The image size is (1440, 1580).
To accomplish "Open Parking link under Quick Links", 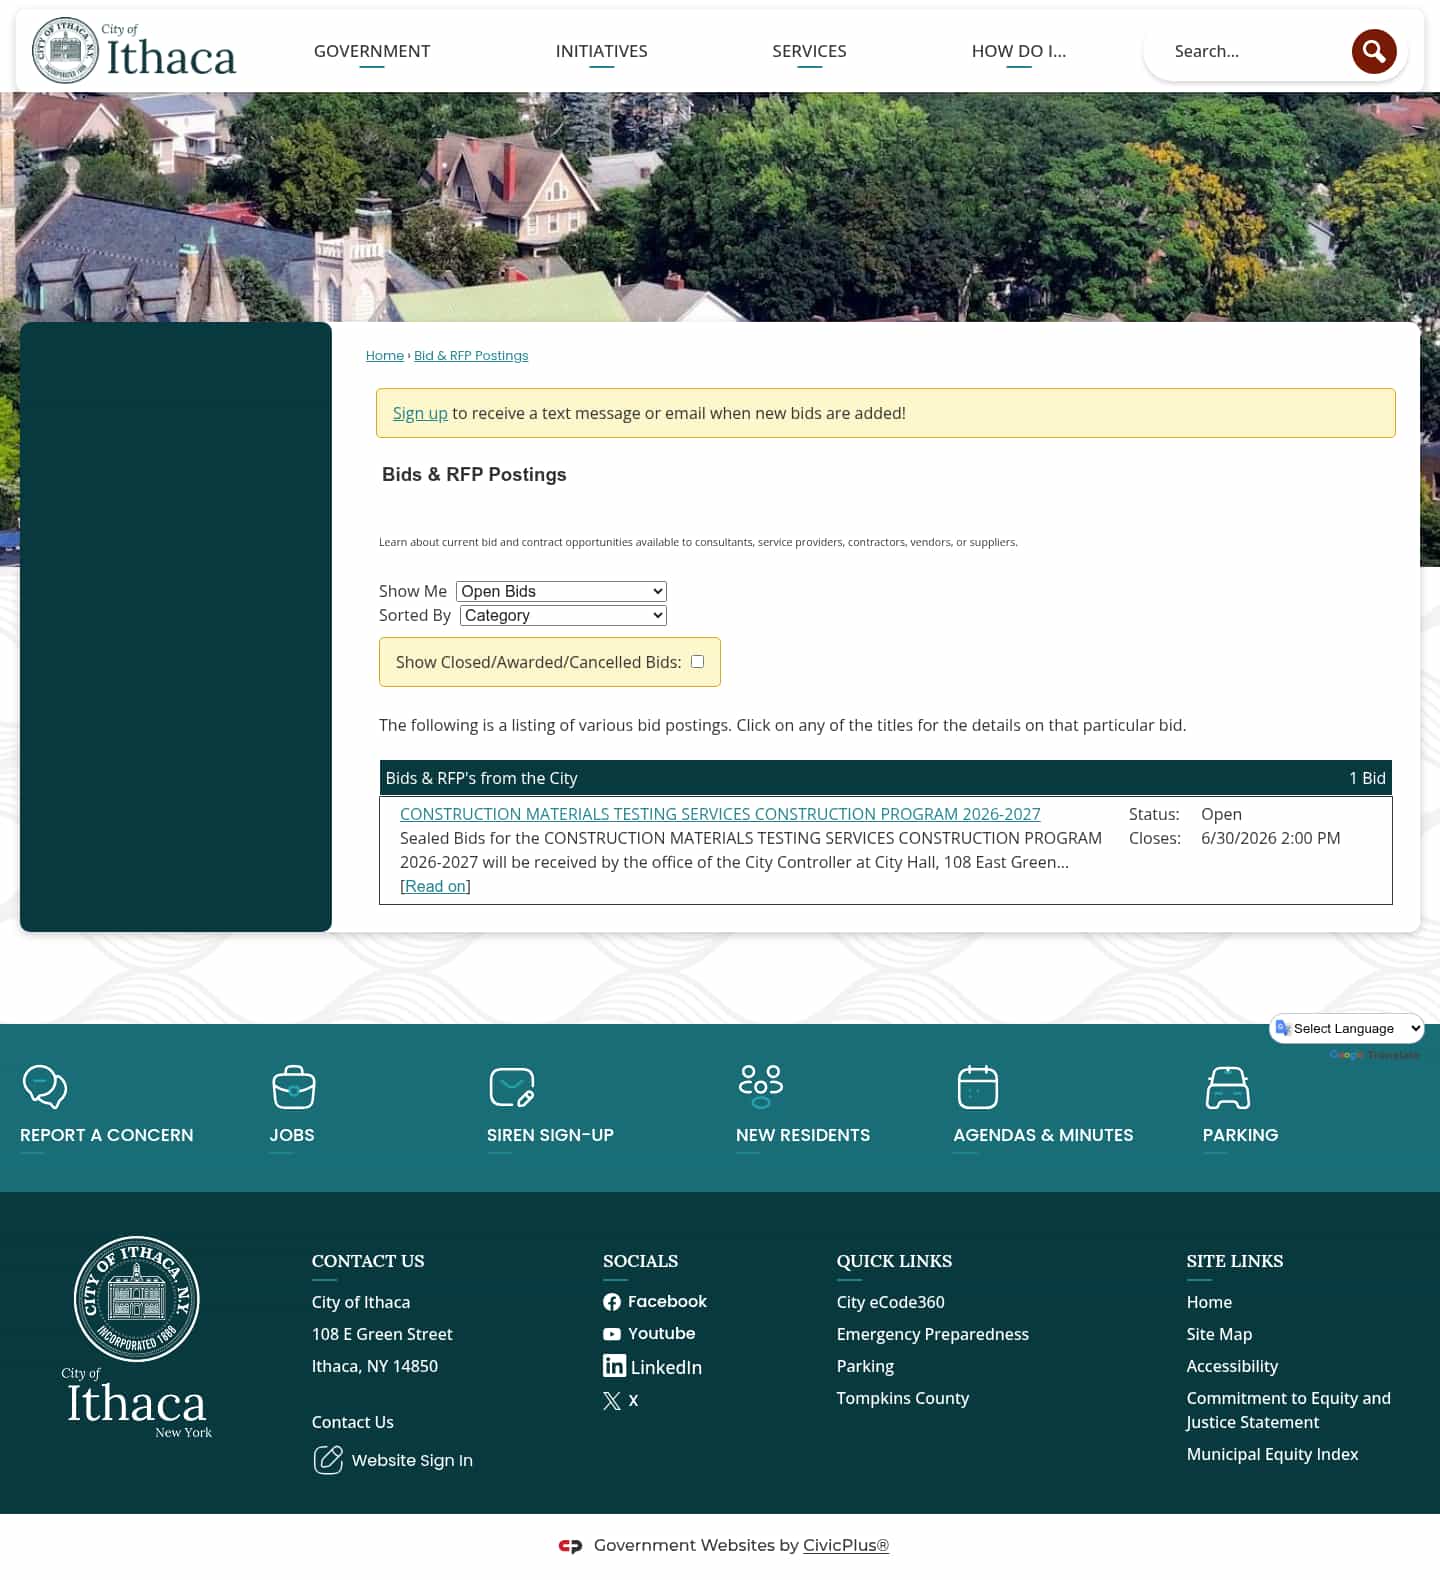I will pos(865,1366).
